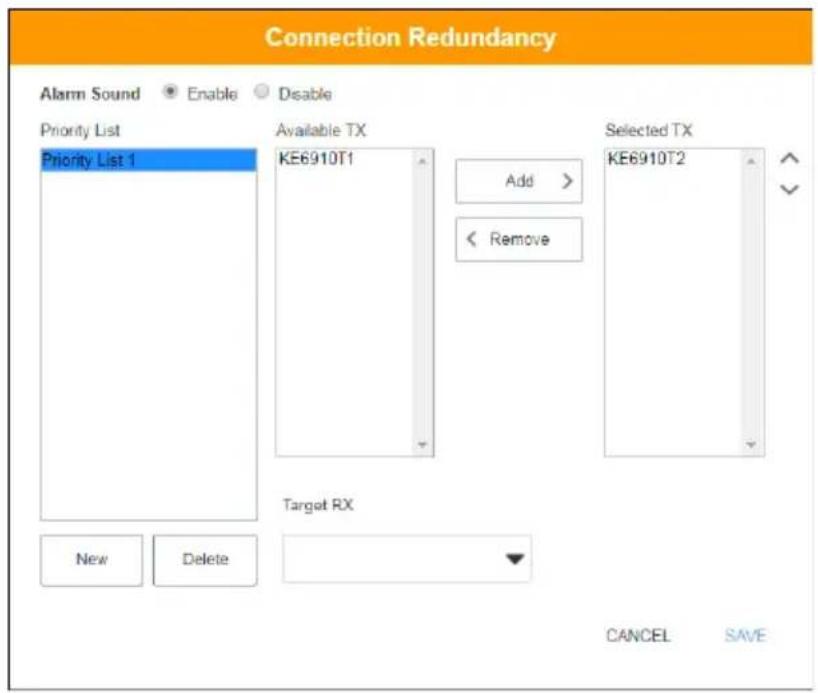Create a New priority list
The height and width of the screenshot is (693, 818).
(91, 560)
